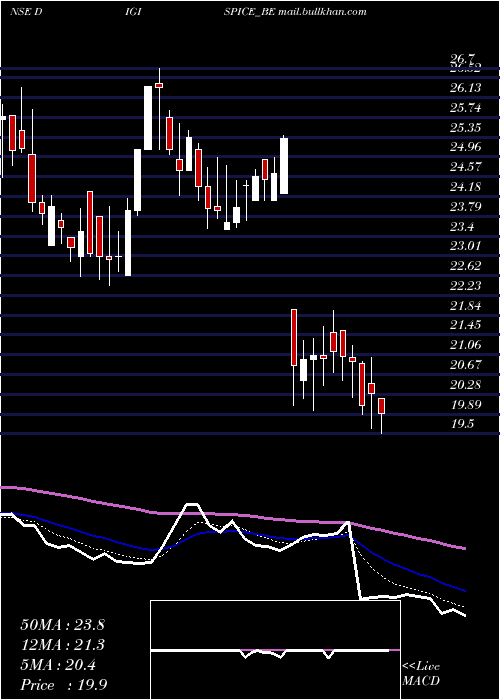Viewport: 500px width, 700px height.
Task: Click the 24.18 price axis label
Action: point(466,187)
